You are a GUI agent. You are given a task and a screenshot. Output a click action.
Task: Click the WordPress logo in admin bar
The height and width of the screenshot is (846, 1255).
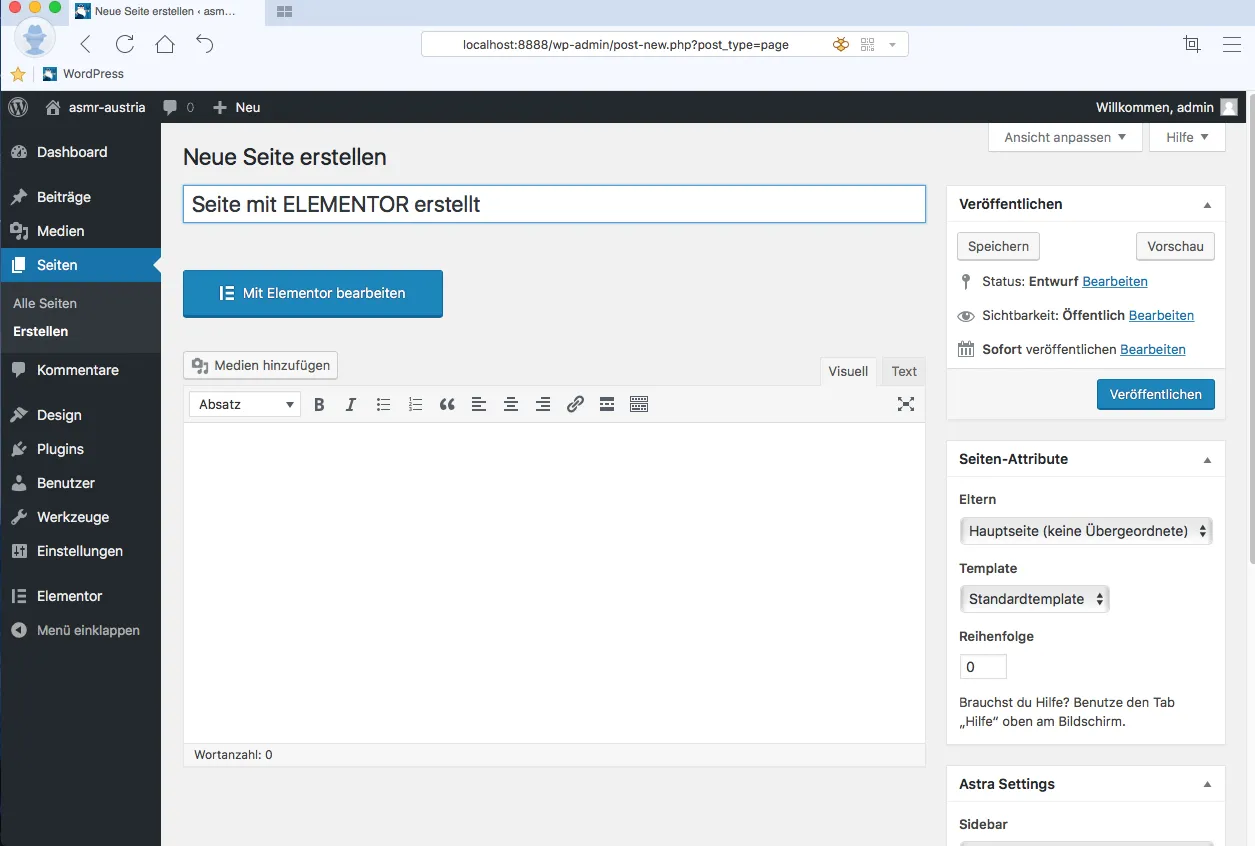(x=18, y=107)
